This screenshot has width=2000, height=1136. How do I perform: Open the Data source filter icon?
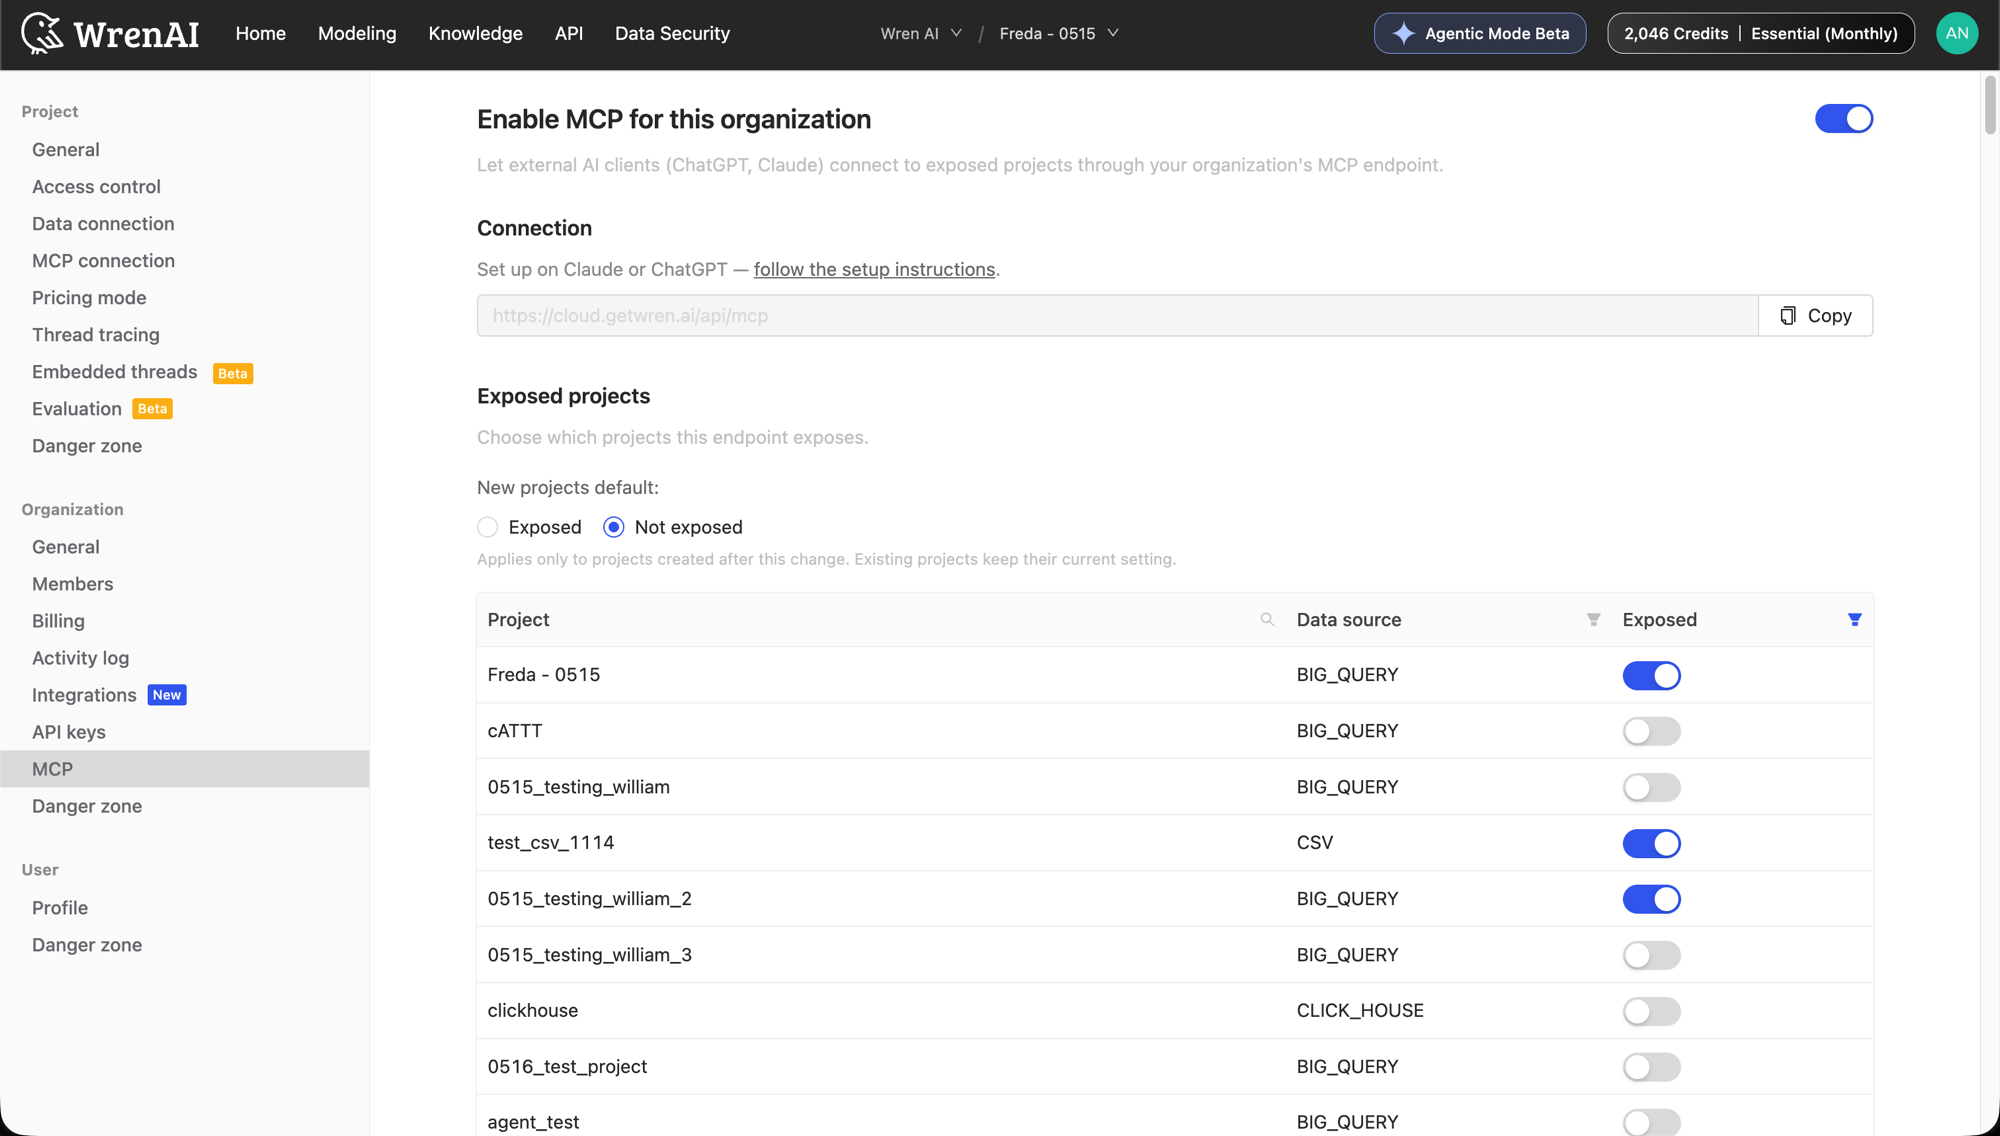pyautogui.click(x=1593, y=620)
